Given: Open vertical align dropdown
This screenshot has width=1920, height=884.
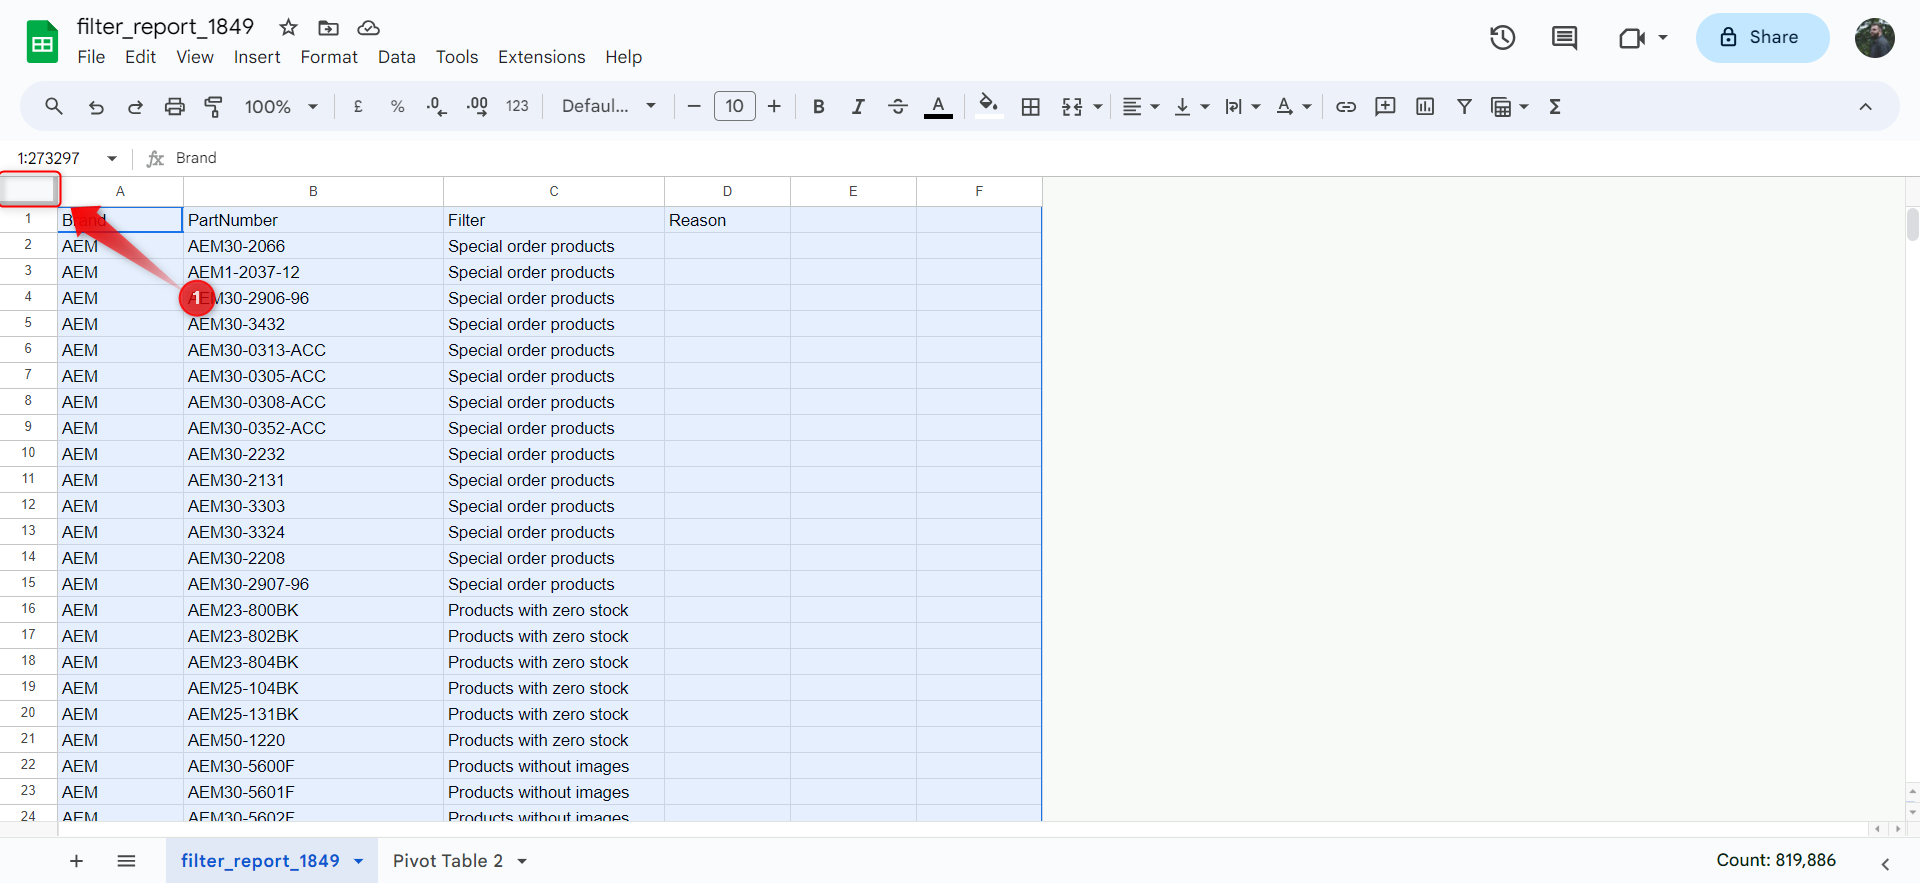Looking at the screenshot, I should [1191, 106].
